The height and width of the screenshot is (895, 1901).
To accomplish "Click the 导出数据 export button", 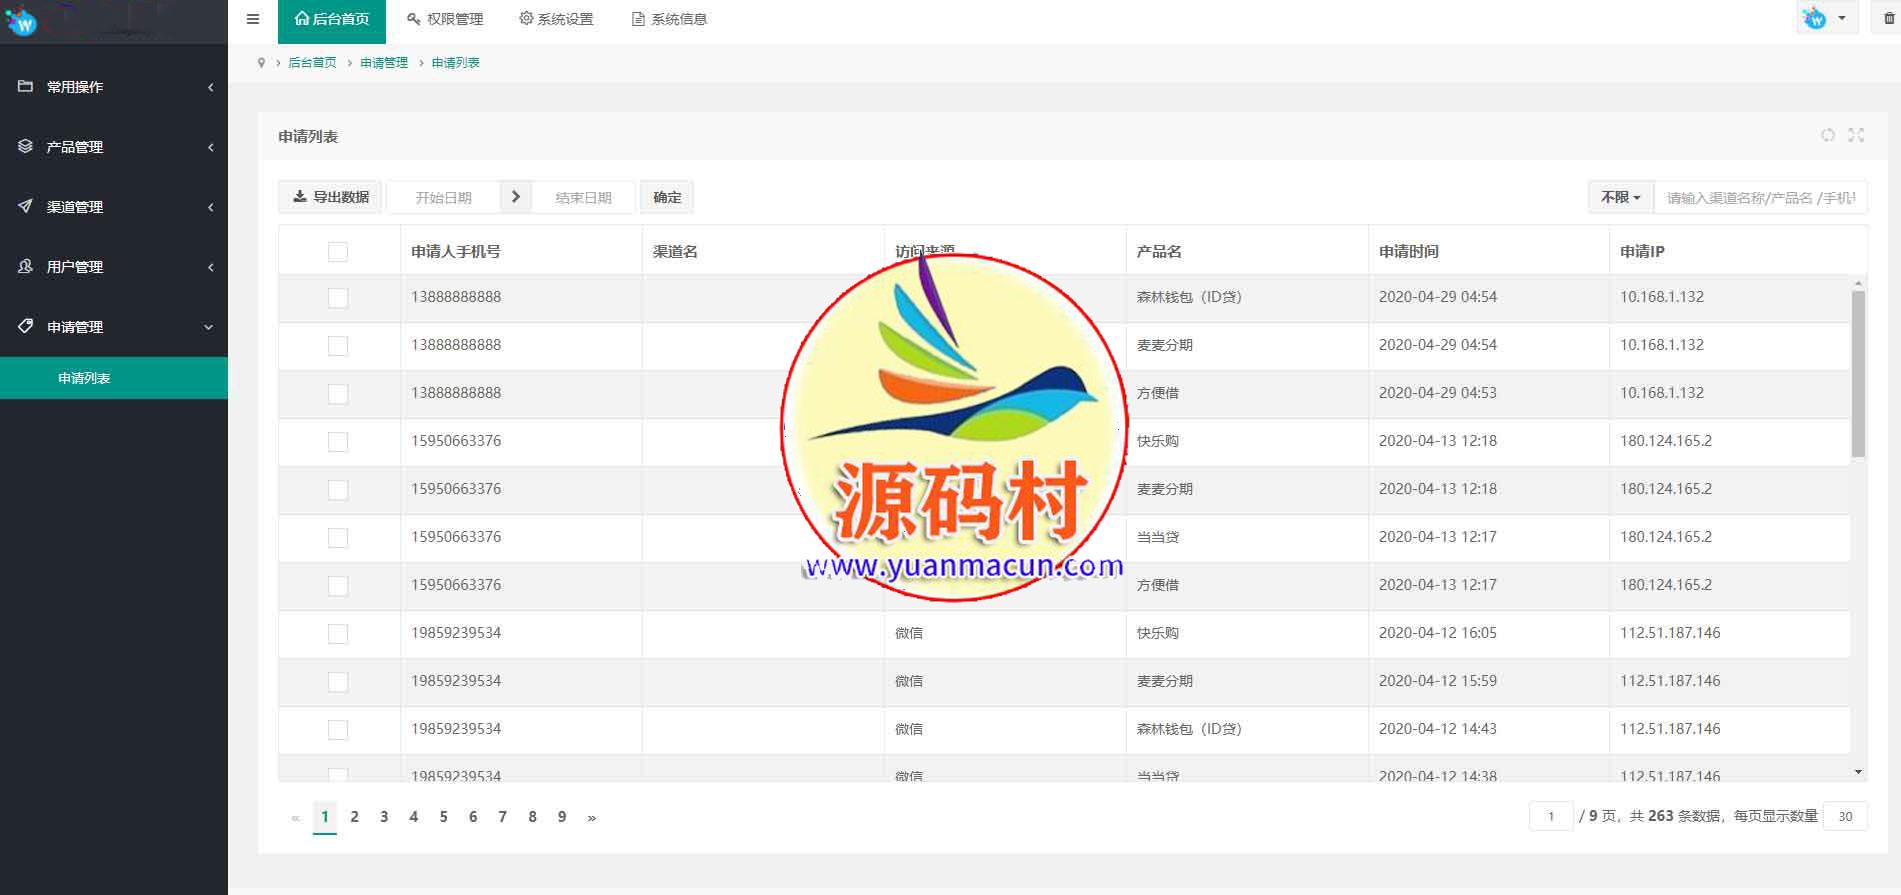I will click(x=330, y=197).
